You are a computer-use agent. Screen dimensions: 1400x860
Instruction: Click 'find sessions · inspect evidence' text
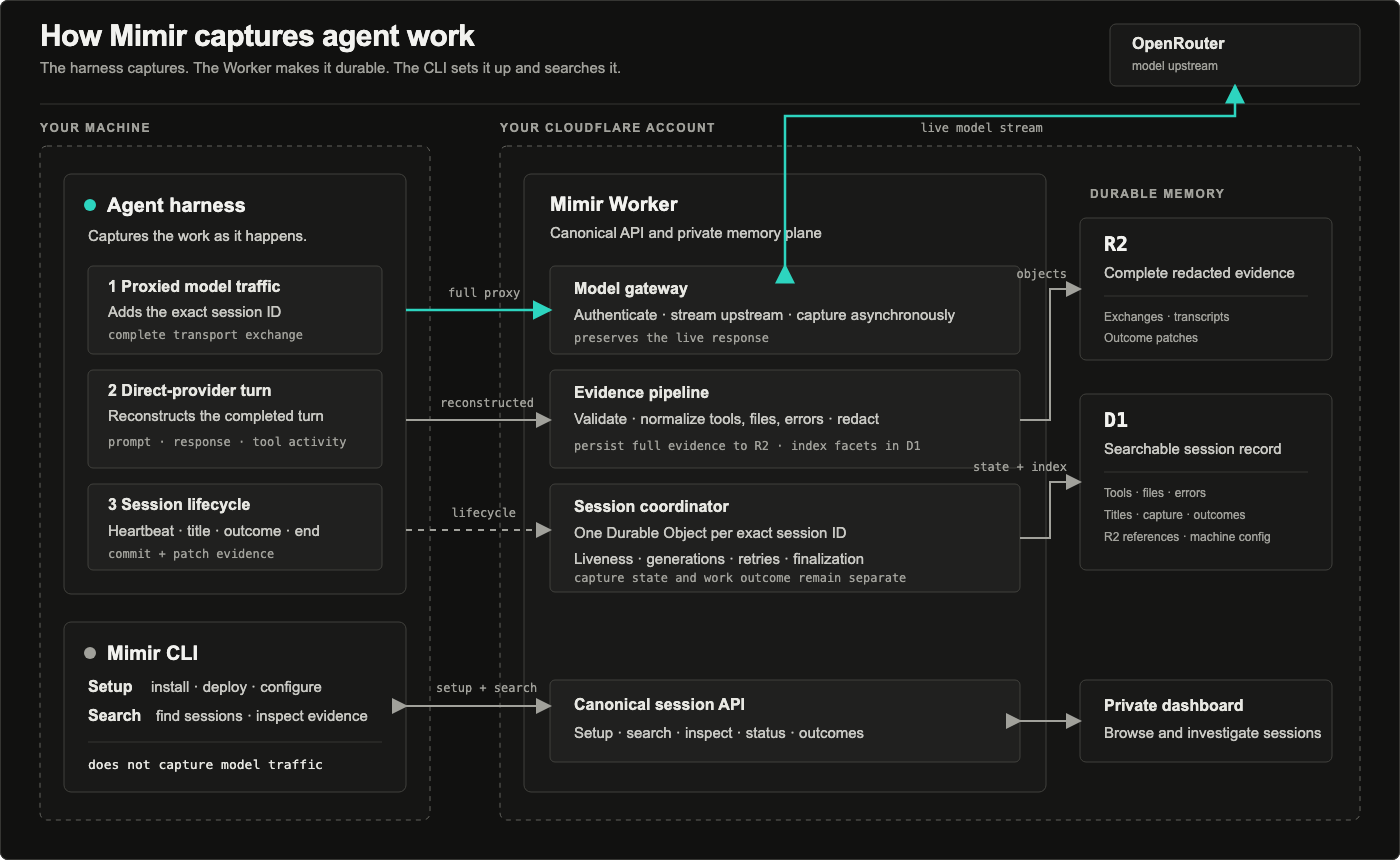click(261, 716)
